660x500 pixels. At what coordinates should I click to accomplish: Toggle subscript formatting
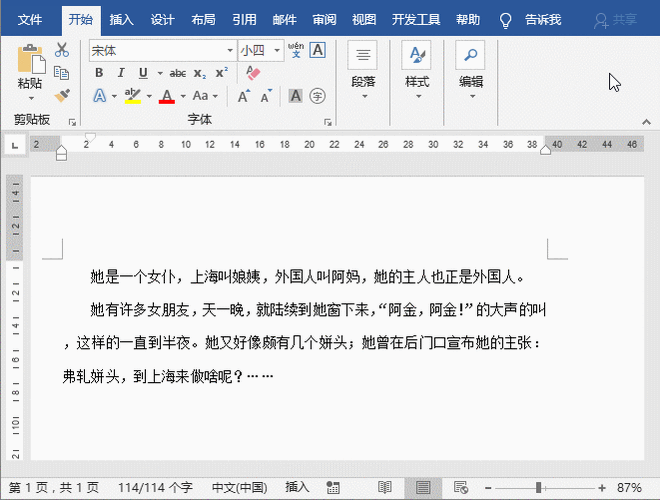tap(200, 73)
